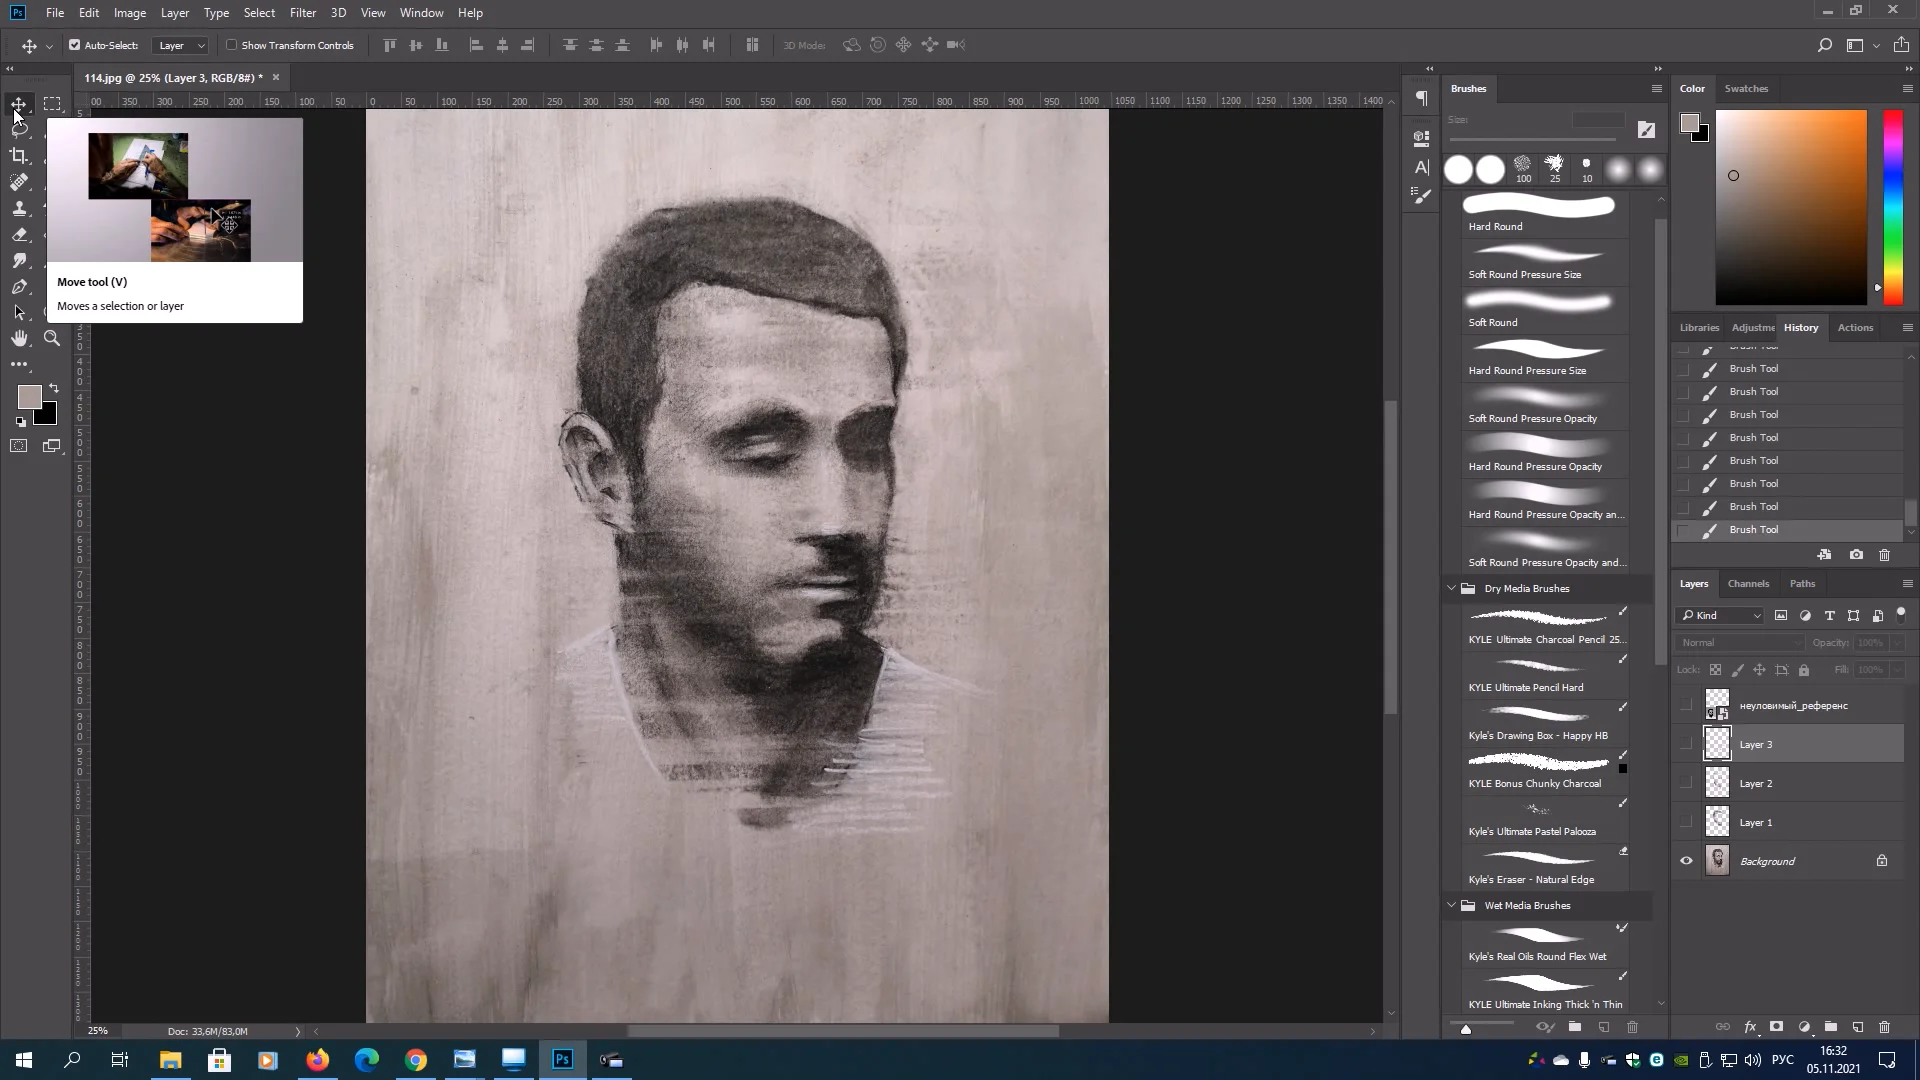
Task: Select the Rectangular Marquee tool
Action: [52, 104]
